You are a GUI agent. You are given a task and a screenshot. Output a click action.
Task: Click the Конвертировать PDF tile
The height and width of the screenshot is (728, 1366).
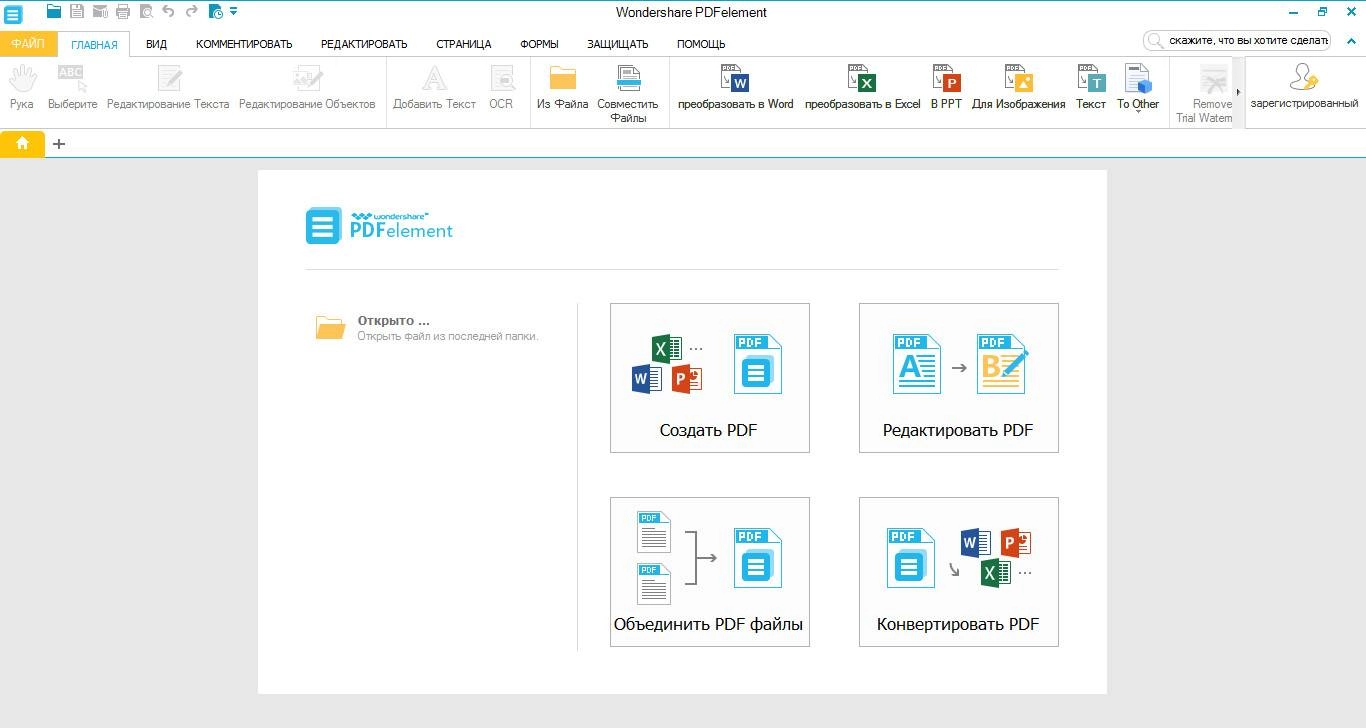pyautogui.click(x=958, y=572)
